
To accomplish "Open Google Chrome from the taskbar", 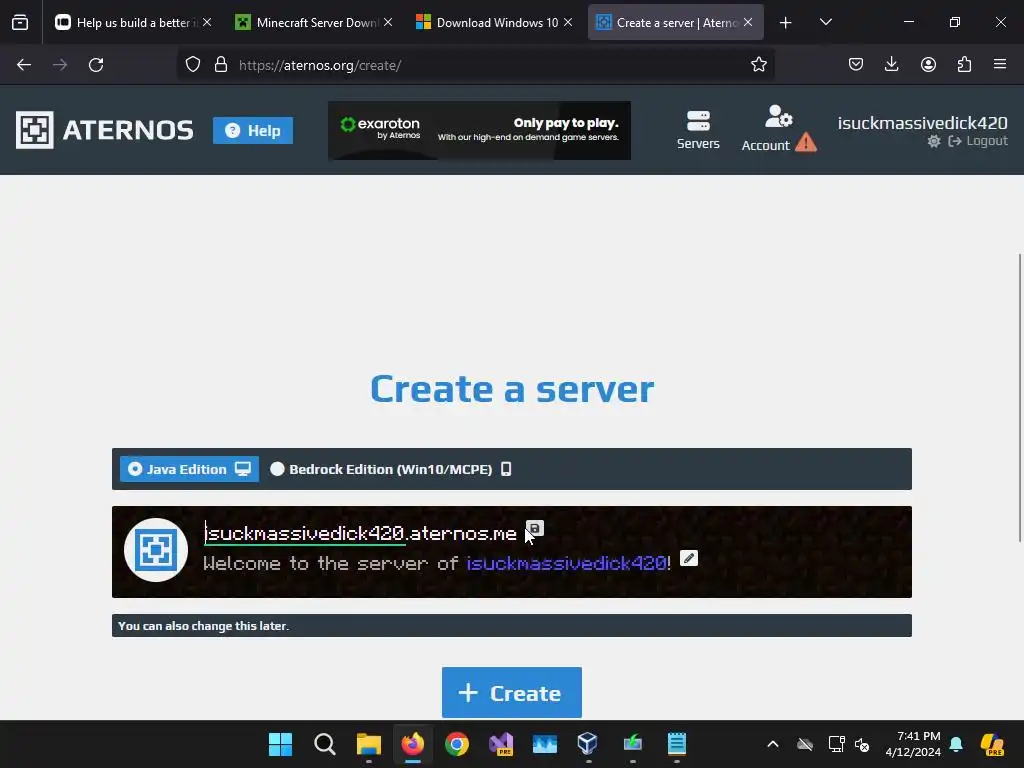I will point(457,744).
